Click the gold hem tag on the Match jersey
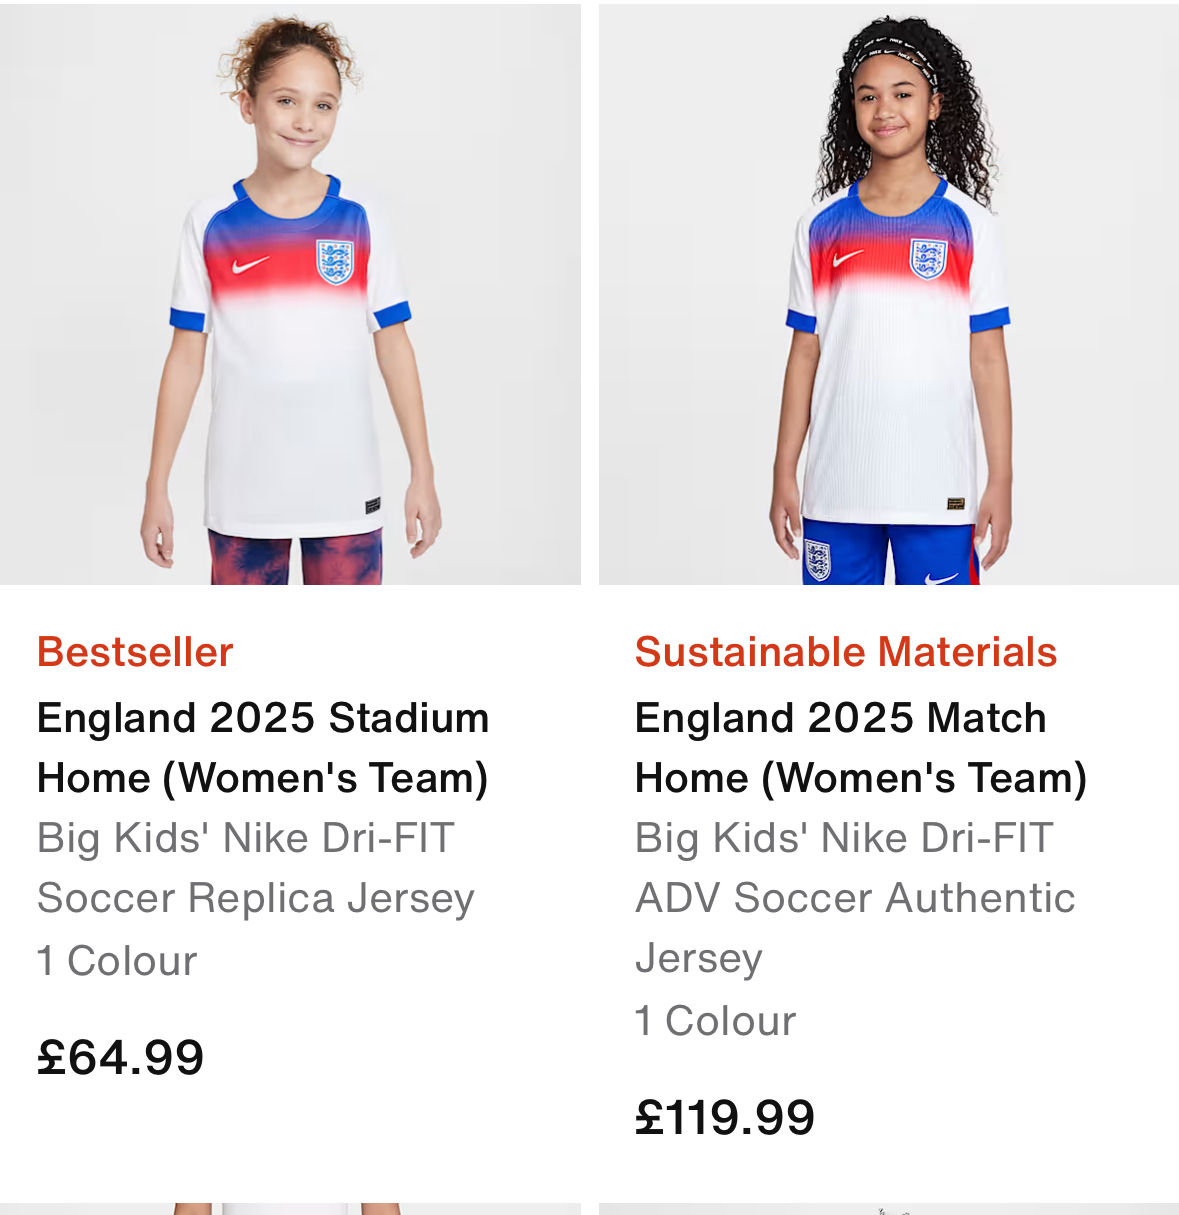 coord(955,503)
